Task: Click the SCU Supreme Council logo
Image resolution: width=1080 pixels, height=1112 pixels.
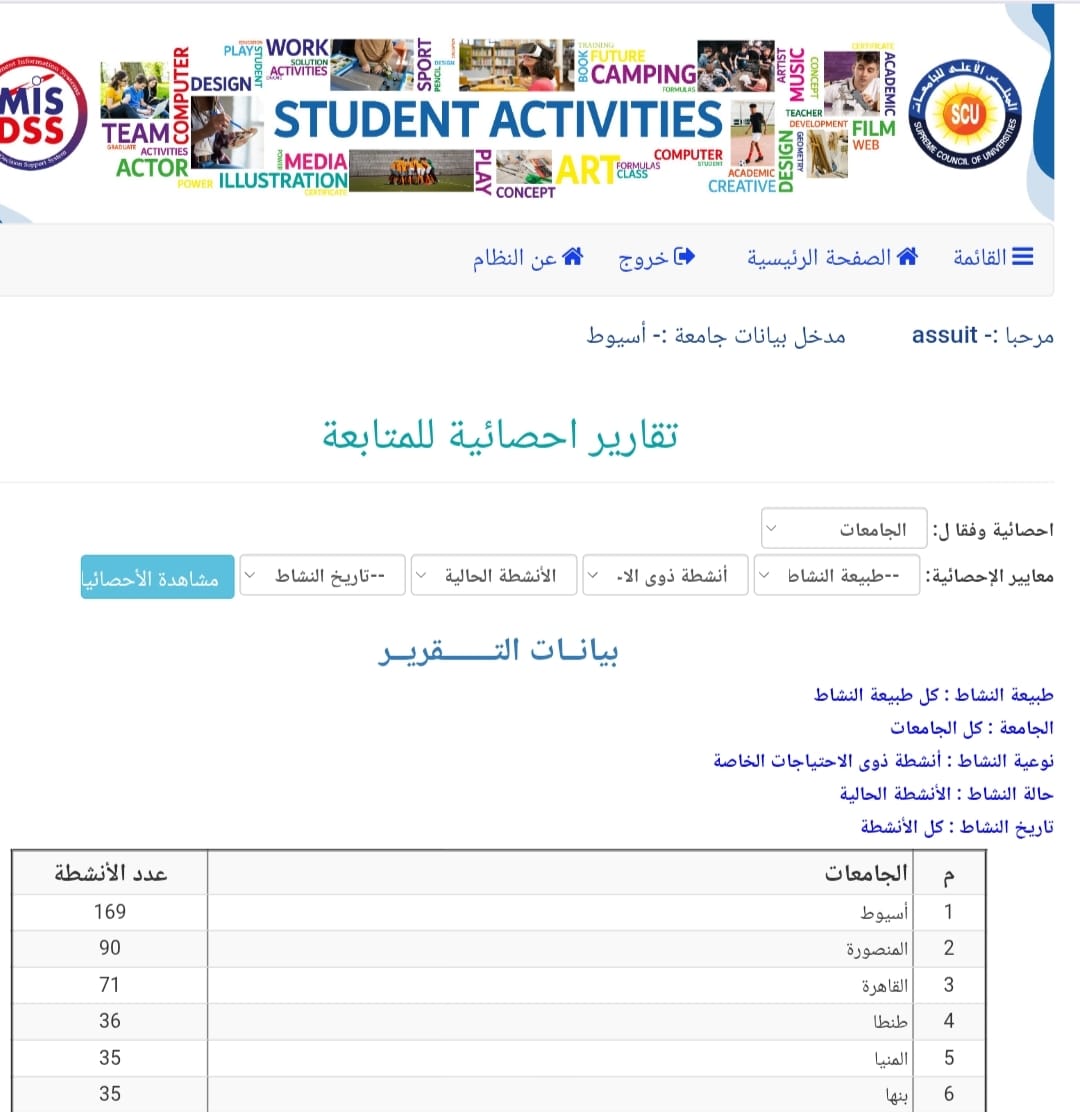Action: pos(964,114)
